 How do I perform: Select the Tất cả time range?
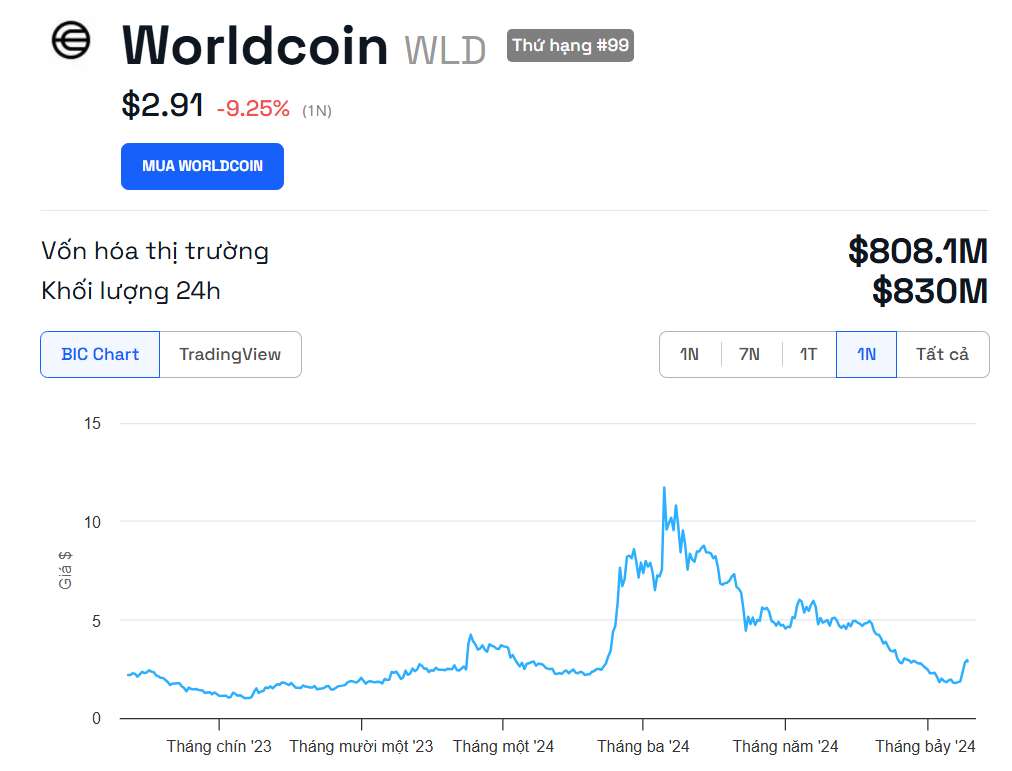click(x=942, y=354)
